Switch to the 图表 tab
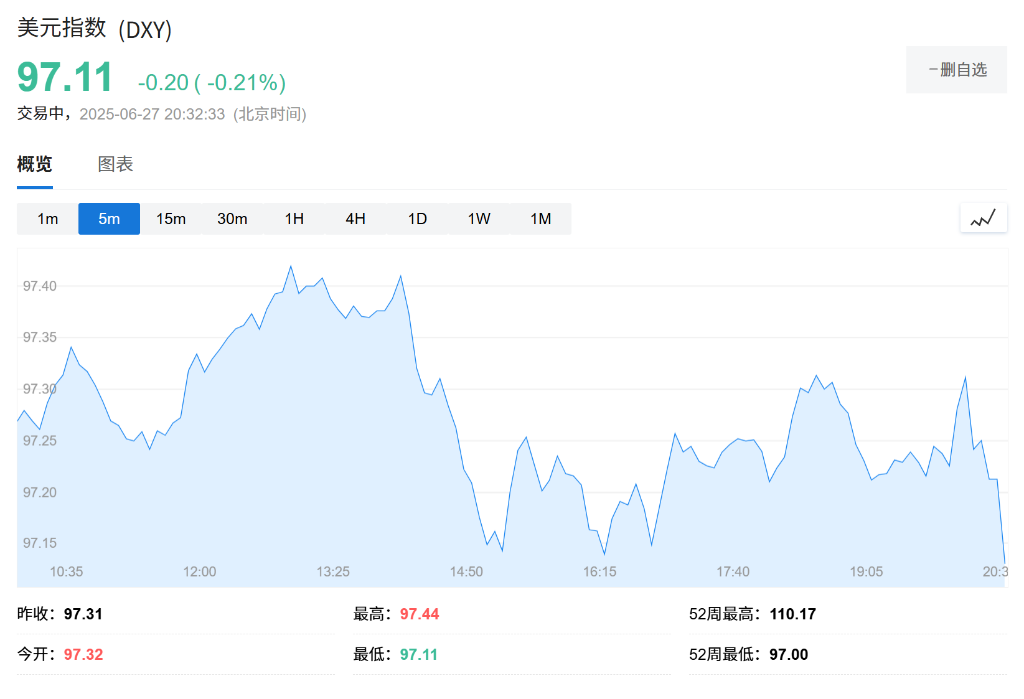Screen dimensions: 1024x699 pos(116,164)
